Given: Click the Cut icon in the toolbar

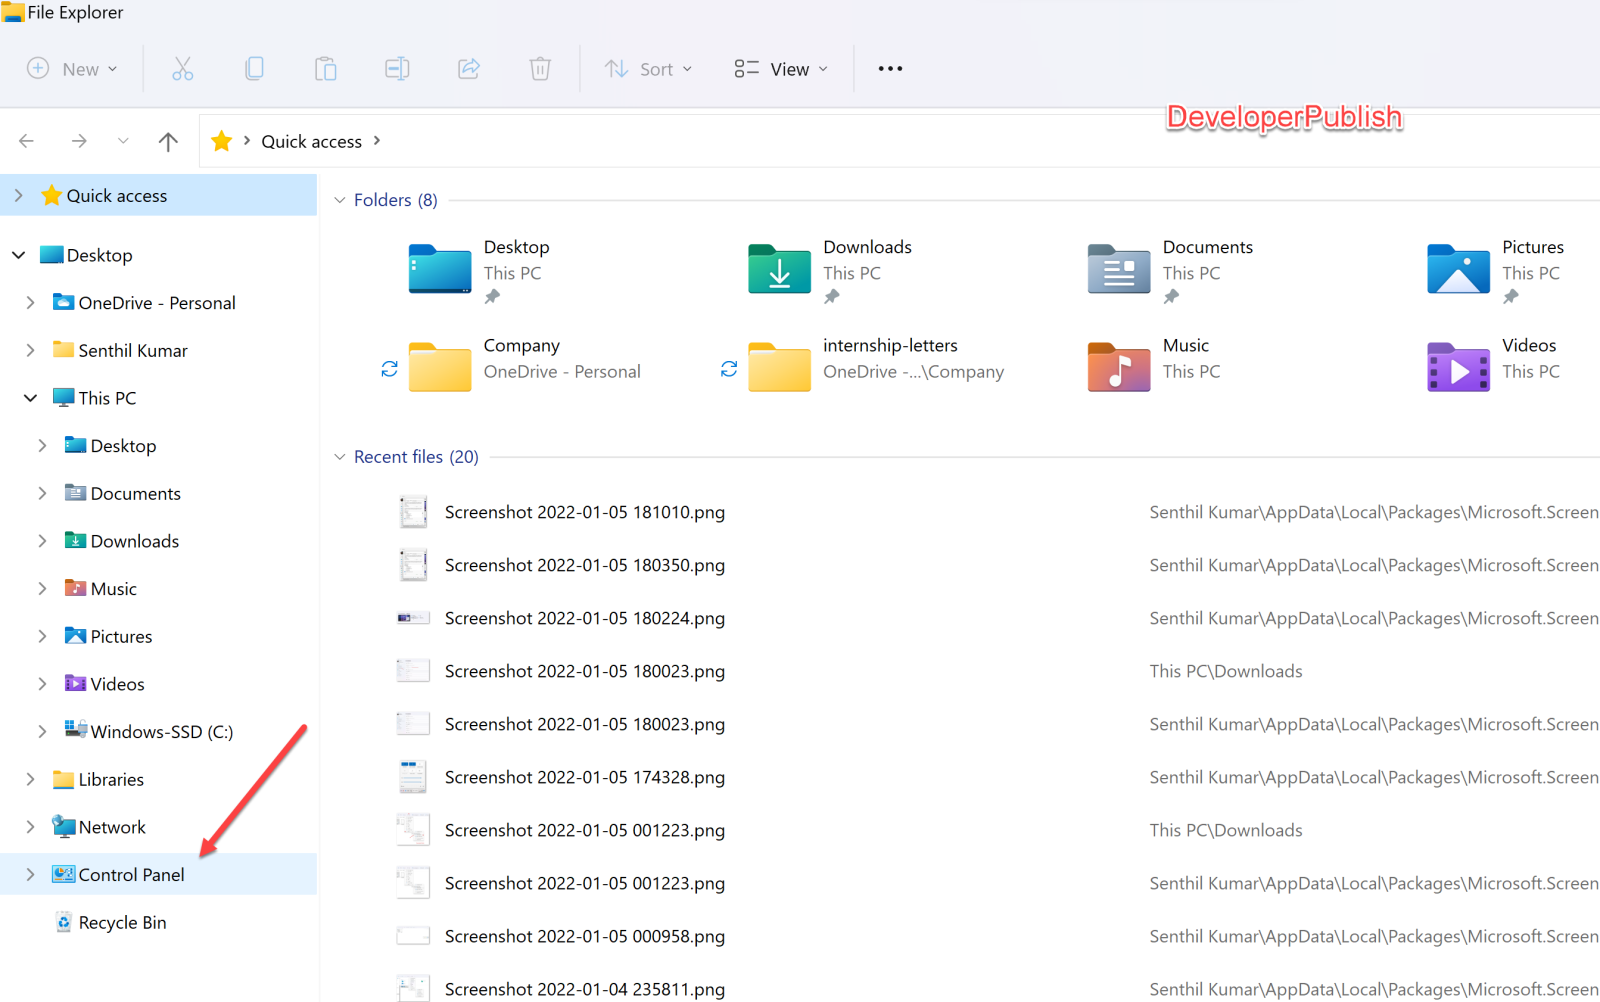Looking at the screenshot, I should pyautogui.click(x=183, y=68).
